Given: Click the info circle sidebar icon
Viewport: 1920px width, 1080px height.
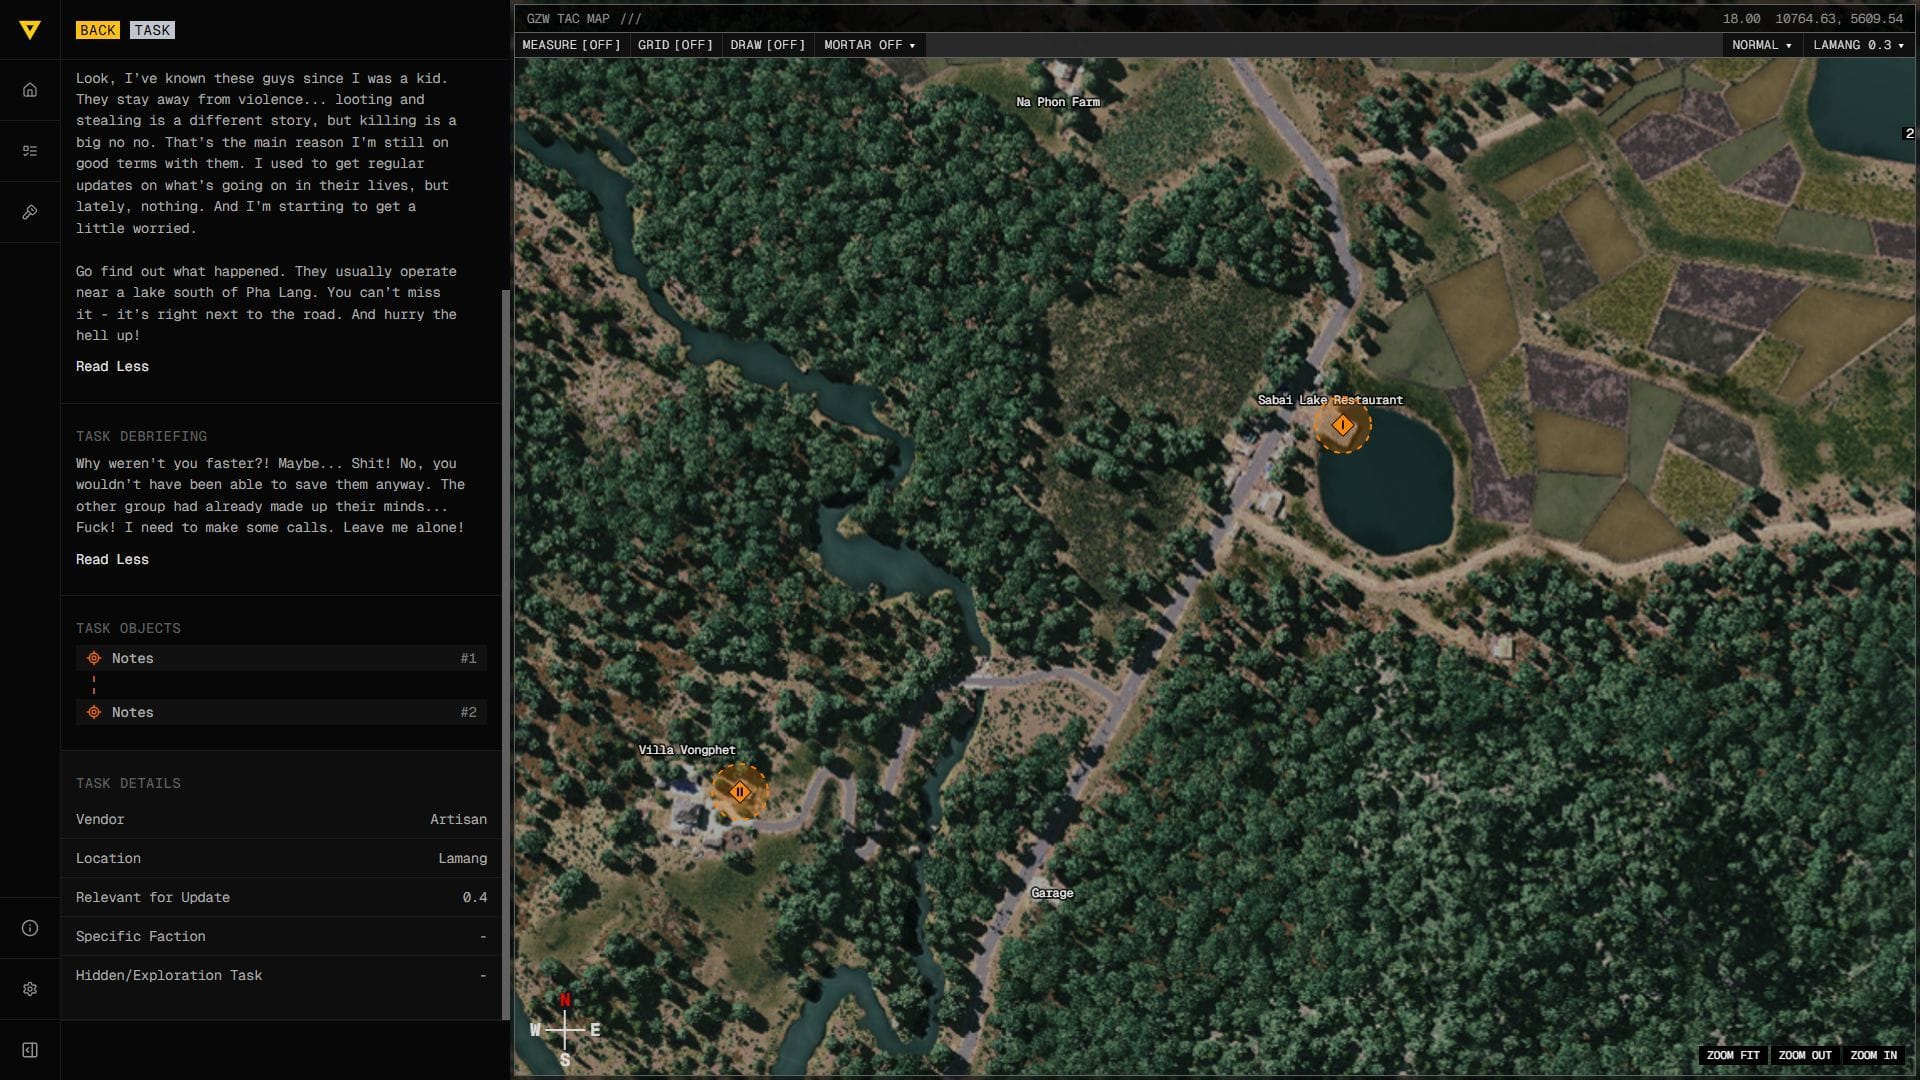Looking at the screenshot, I should tap(30, 928).
